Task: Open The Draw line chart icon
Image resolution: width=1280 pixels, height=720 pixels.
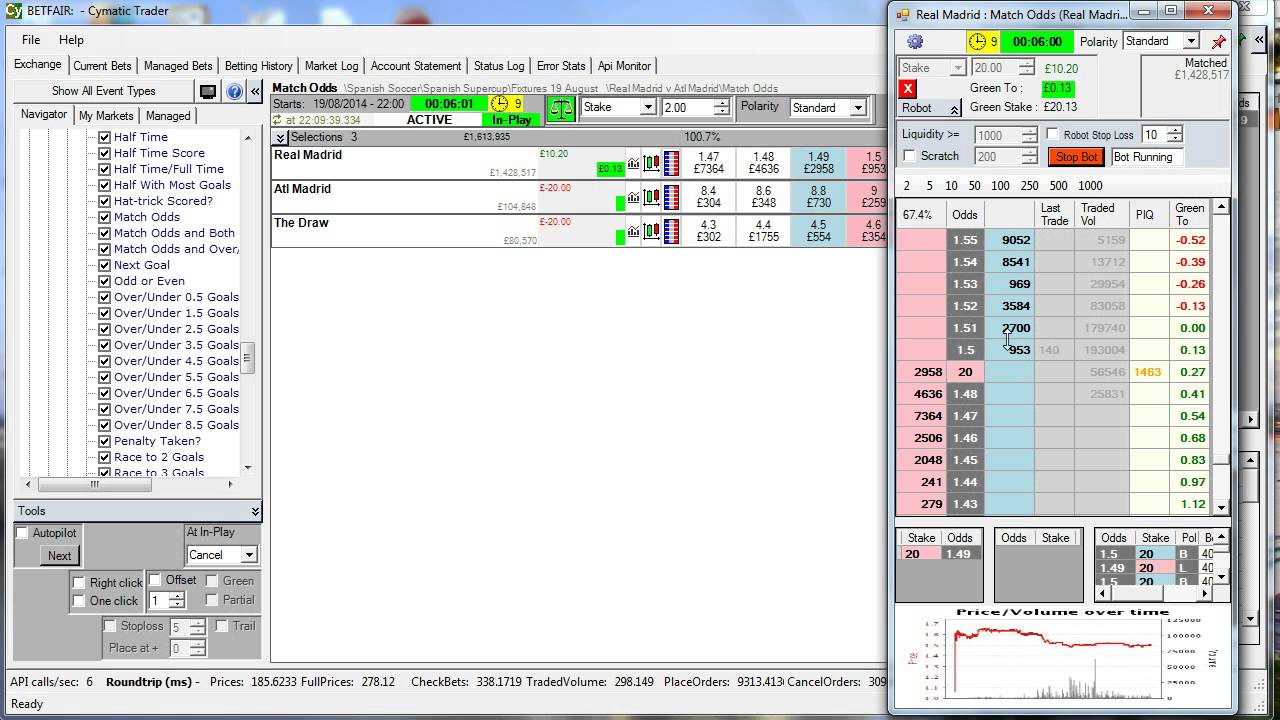Action: click(x=633, y=231)
